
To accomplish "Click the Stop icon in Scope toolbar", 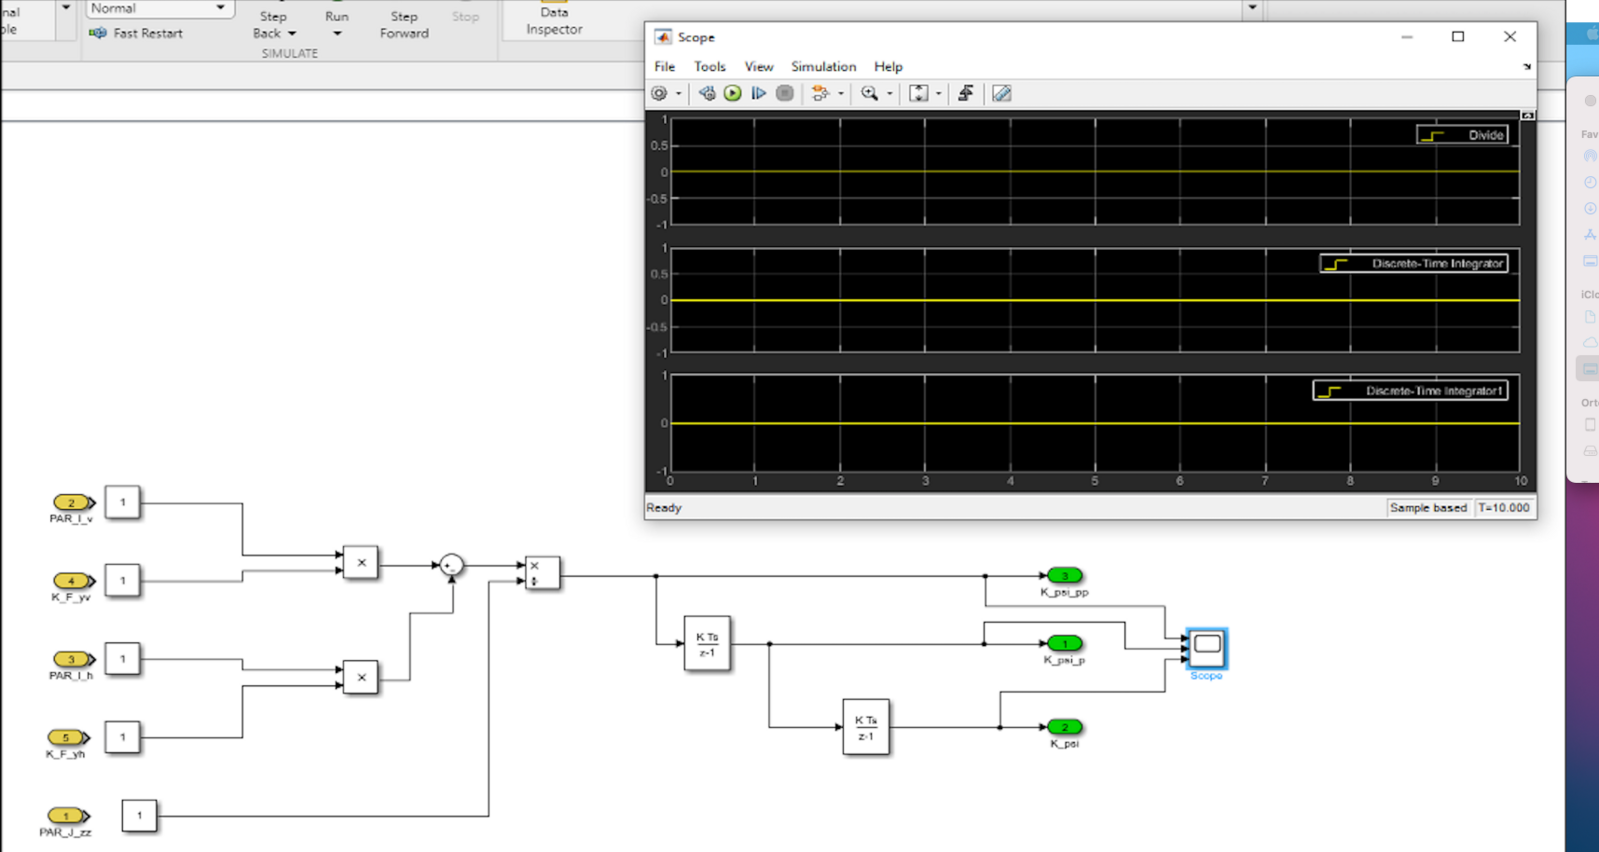I will tap(785, 93).
